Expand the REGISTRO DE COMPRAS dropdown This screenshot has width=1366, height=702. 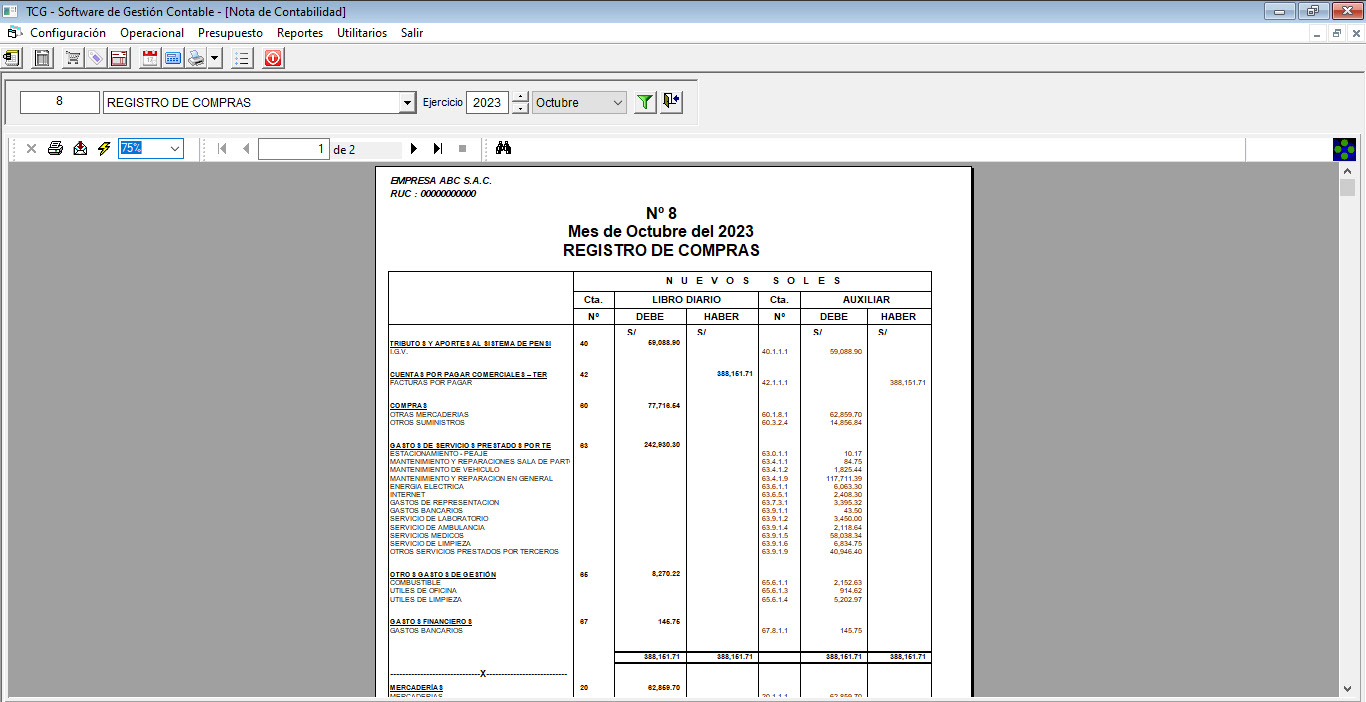point(407,102)
